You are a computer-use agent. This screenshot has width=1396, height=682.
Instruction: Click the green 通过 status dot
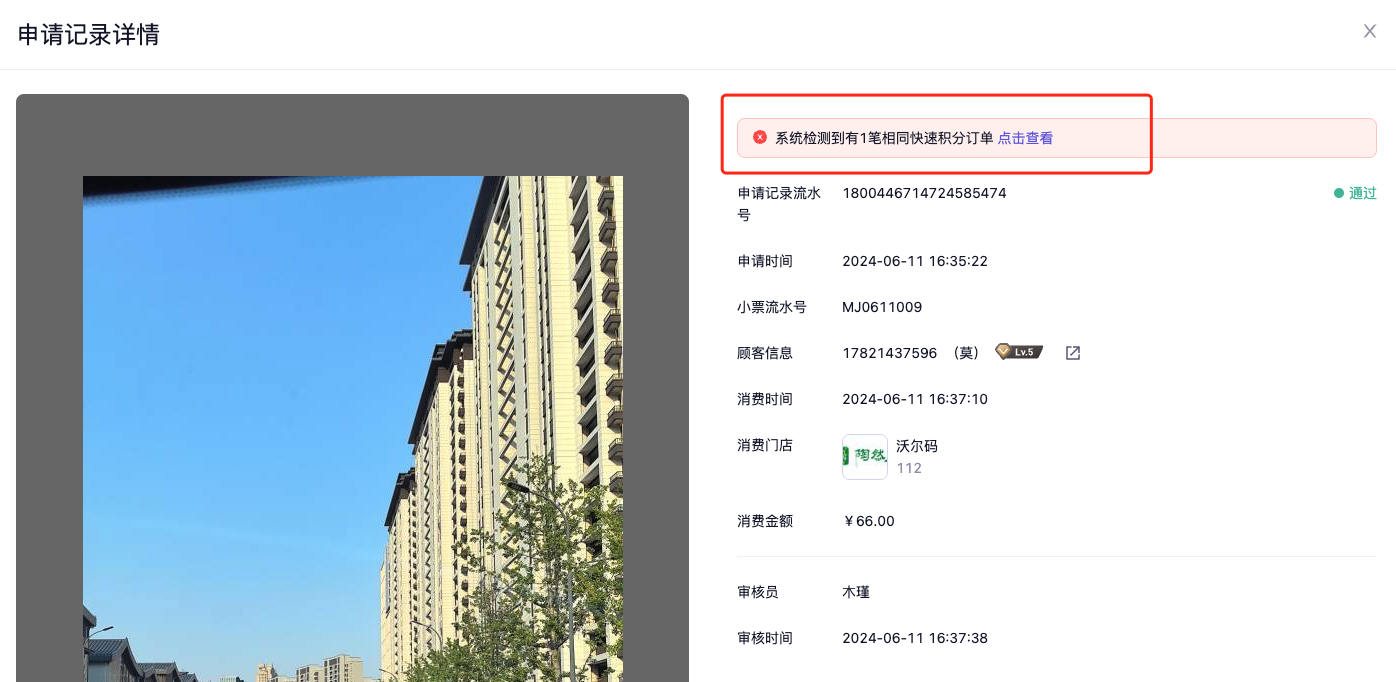click(x=1339, y=193)
